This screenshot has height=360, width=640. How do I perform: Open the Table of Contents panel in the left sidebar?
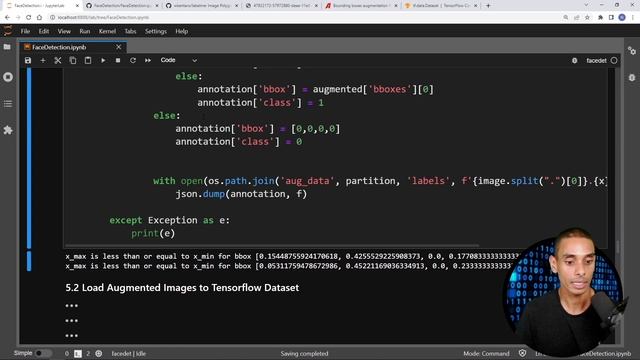coord(8,104)
